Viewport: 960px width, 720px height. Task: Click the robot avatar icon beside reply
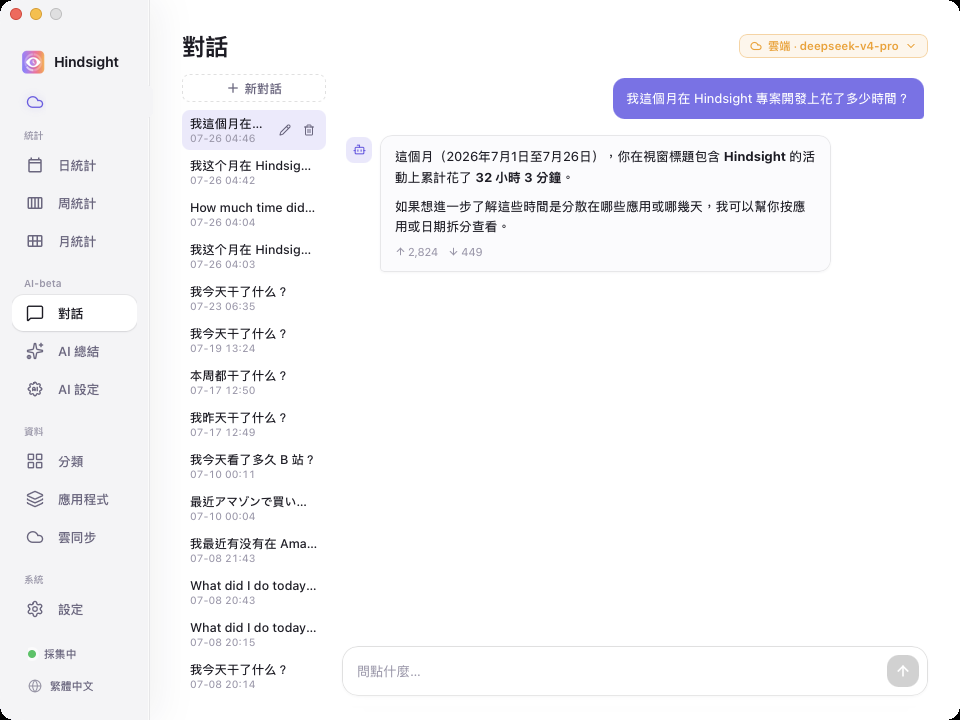359,150
